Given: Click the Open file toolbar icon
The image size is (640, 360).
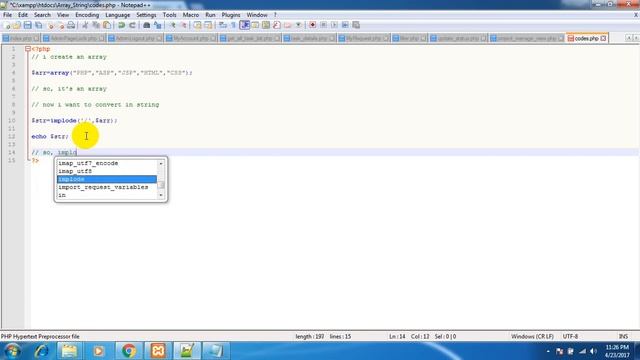Looking at the screenshot, I should click(17, 25).
